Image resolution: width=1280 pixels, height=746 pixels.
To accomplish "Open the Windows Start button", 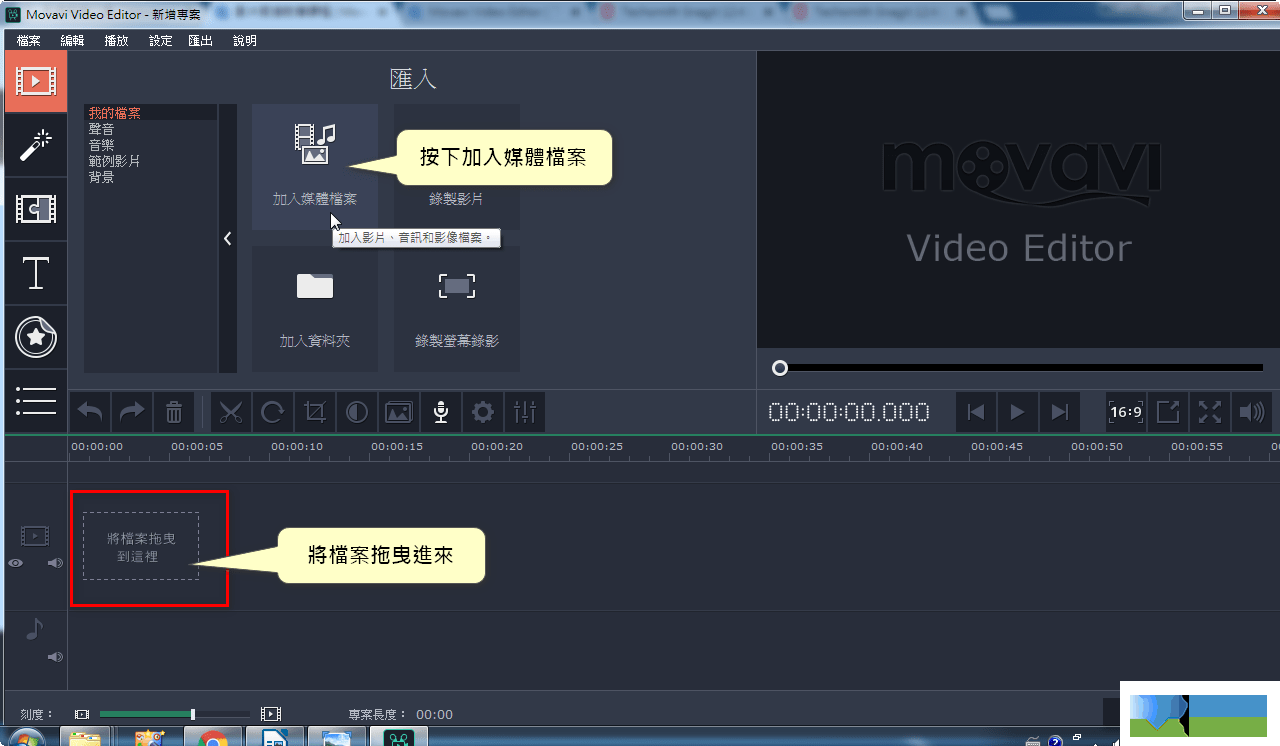I will (x=26, y=738).
